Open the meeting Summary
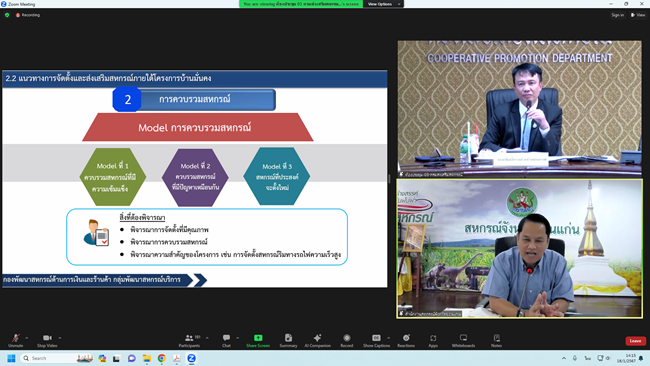 [x=288, y=340]
